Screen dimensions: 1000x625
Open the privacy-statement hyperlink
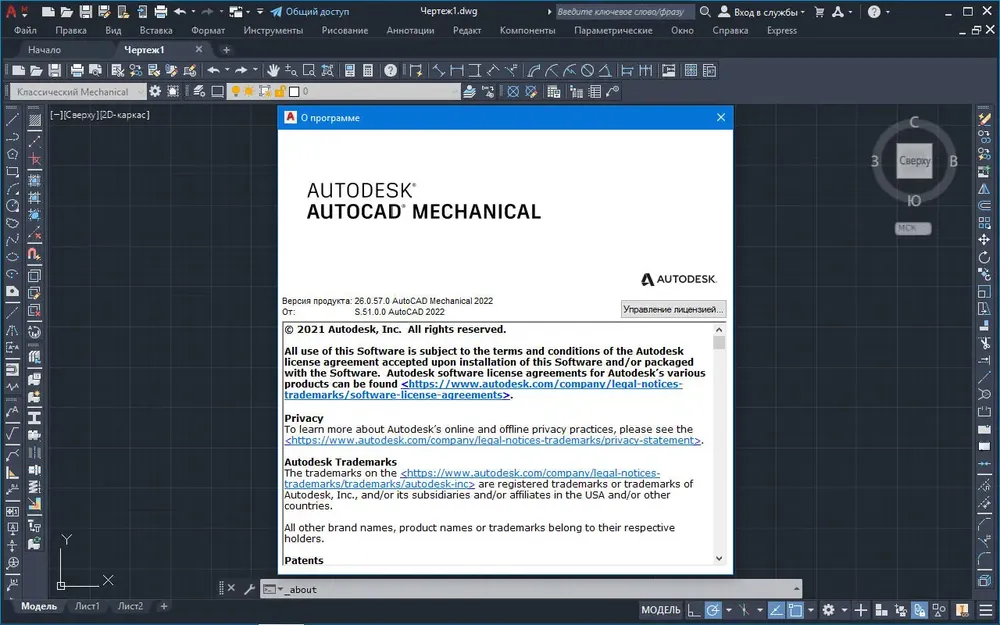pyautogui.click(x=493, y=440)
